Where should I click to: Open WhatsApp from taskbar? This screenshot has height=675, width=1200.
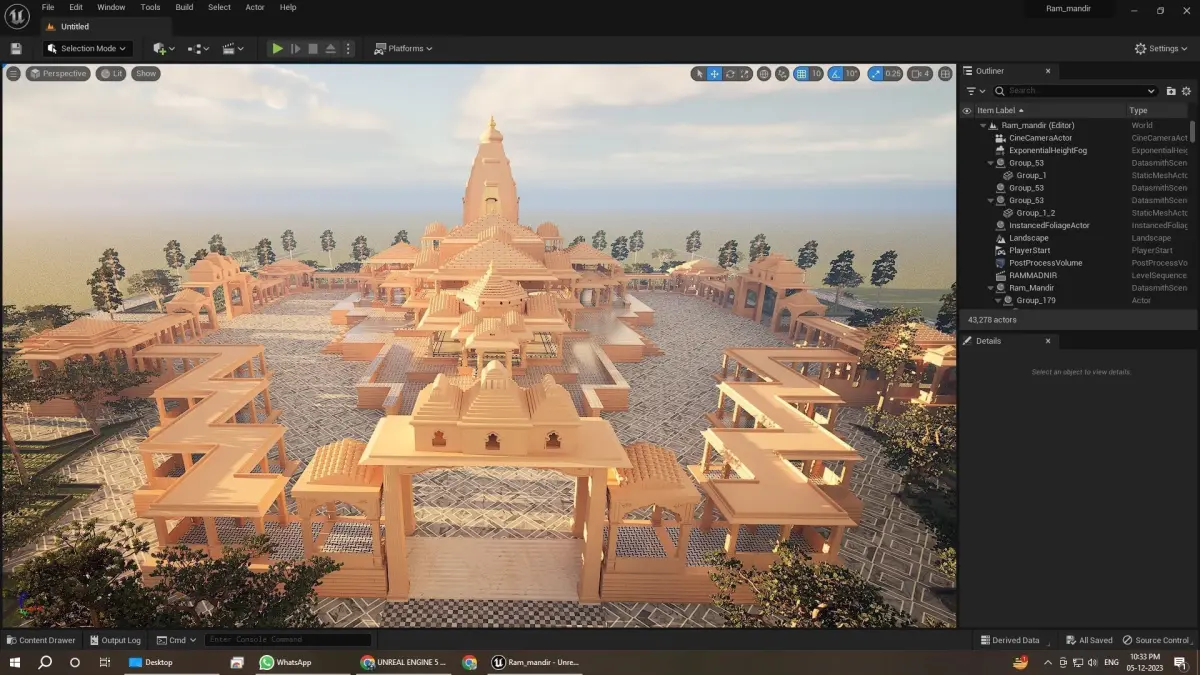click(x=286, y=662)
